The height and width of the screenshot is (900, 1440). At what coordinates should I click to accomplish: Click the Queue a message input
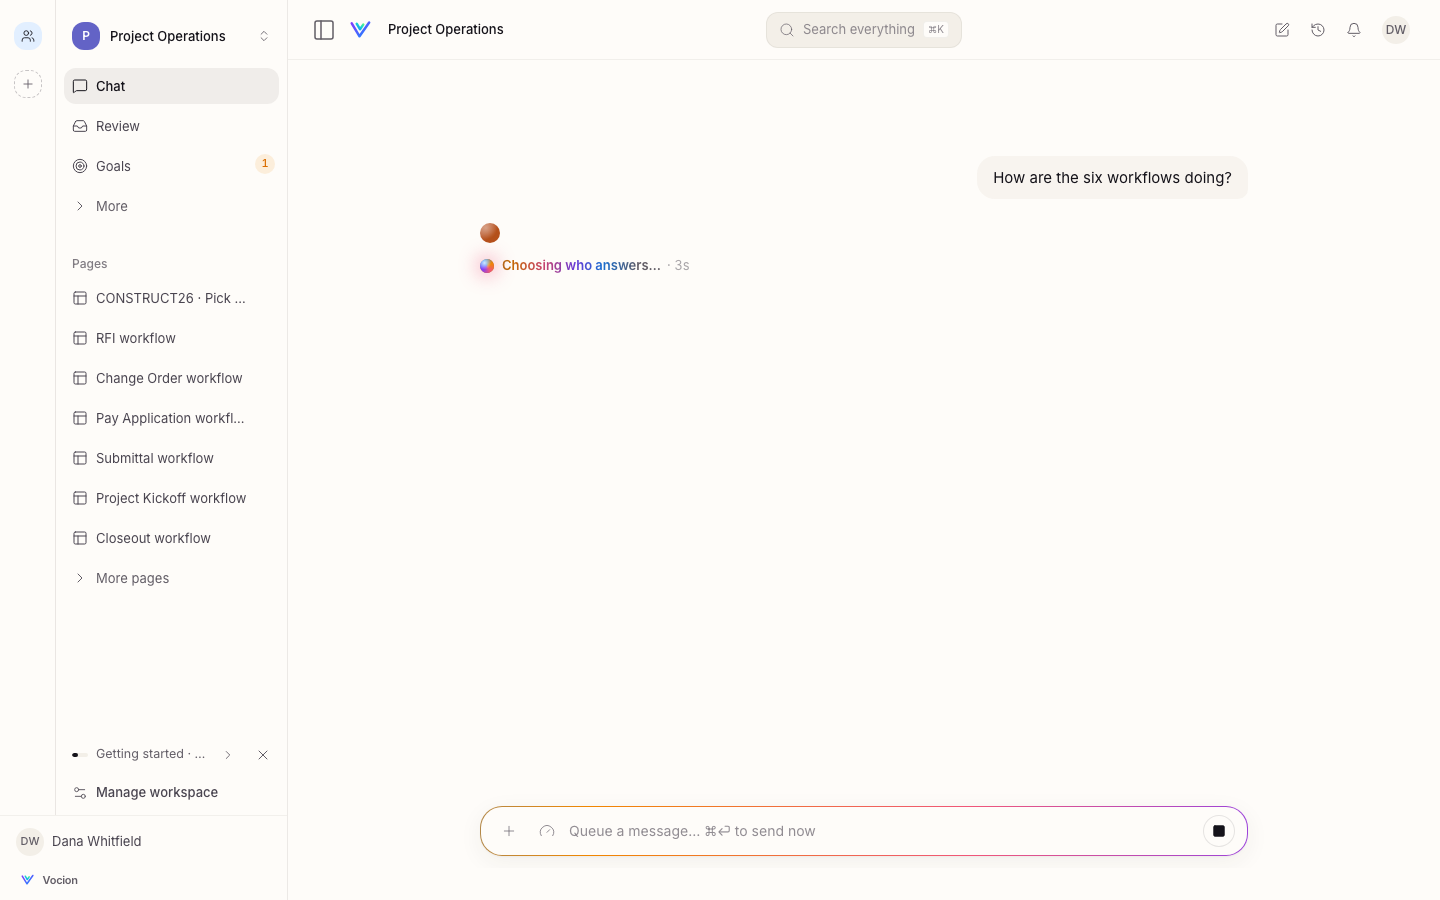(x=880, y=831)
